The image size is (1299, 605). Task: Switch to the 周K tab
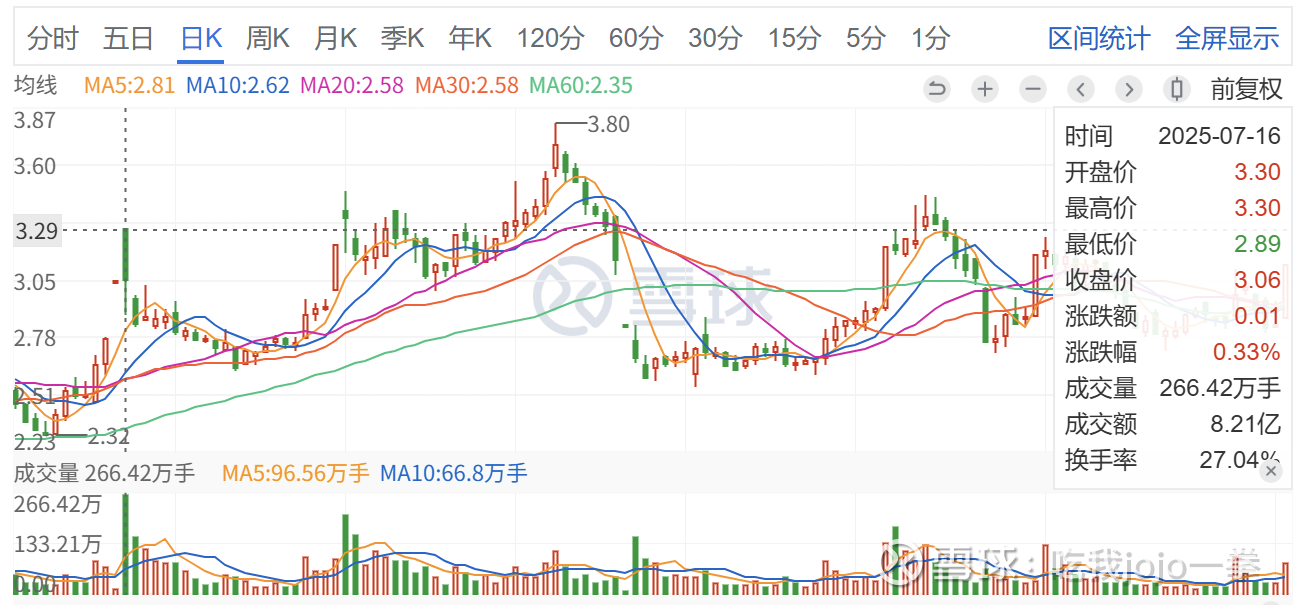pyautogui.click(x=268, y=39)
